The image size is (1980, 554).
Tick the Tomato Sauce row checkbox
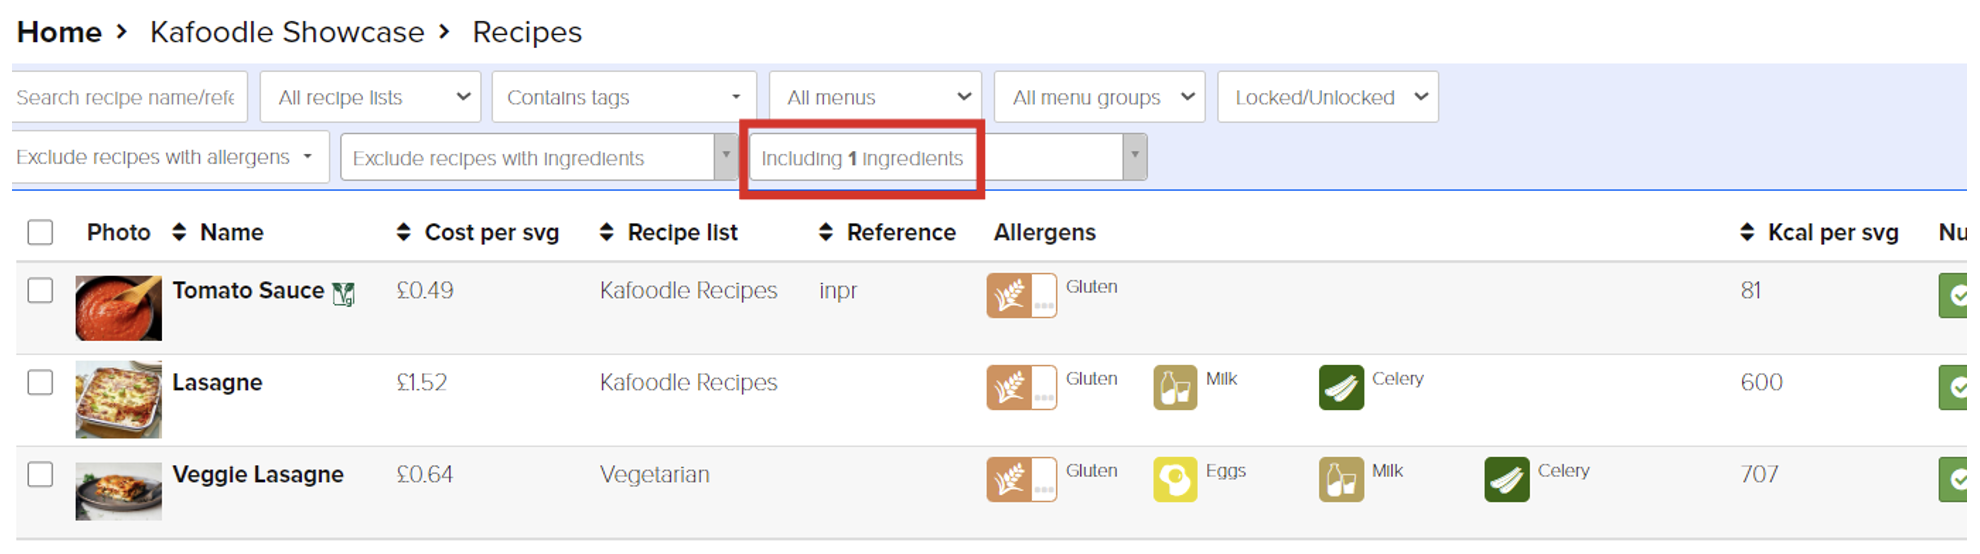tap(40, 291)
